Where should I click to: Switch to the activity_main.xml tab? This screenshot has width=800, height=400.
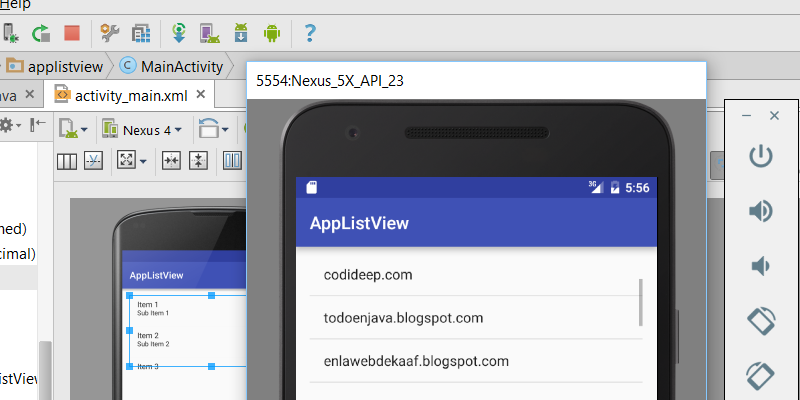(x=130, y=96)
